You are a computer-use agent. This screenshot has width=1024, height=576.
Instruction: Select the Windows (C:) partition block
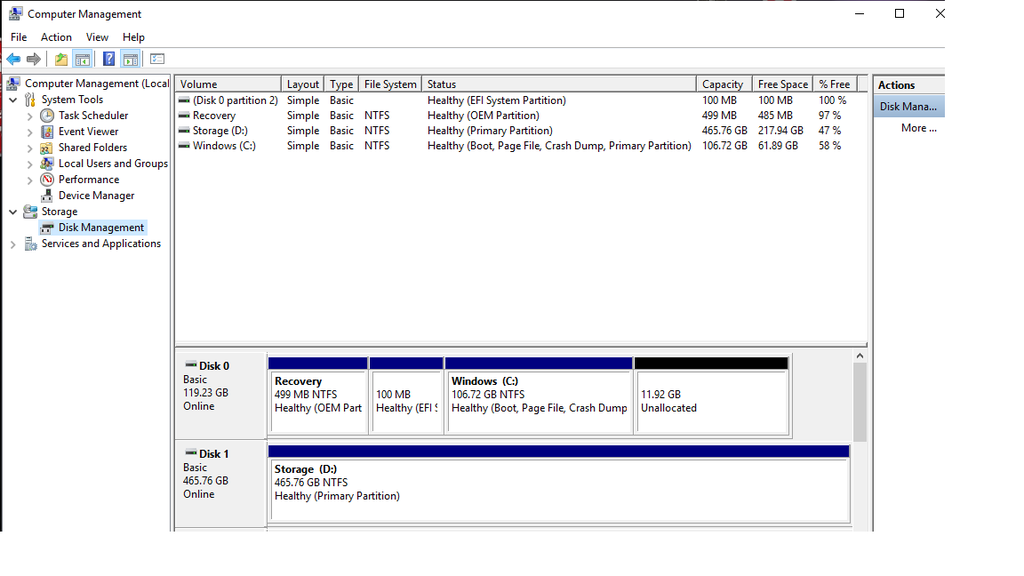(539, 396)
